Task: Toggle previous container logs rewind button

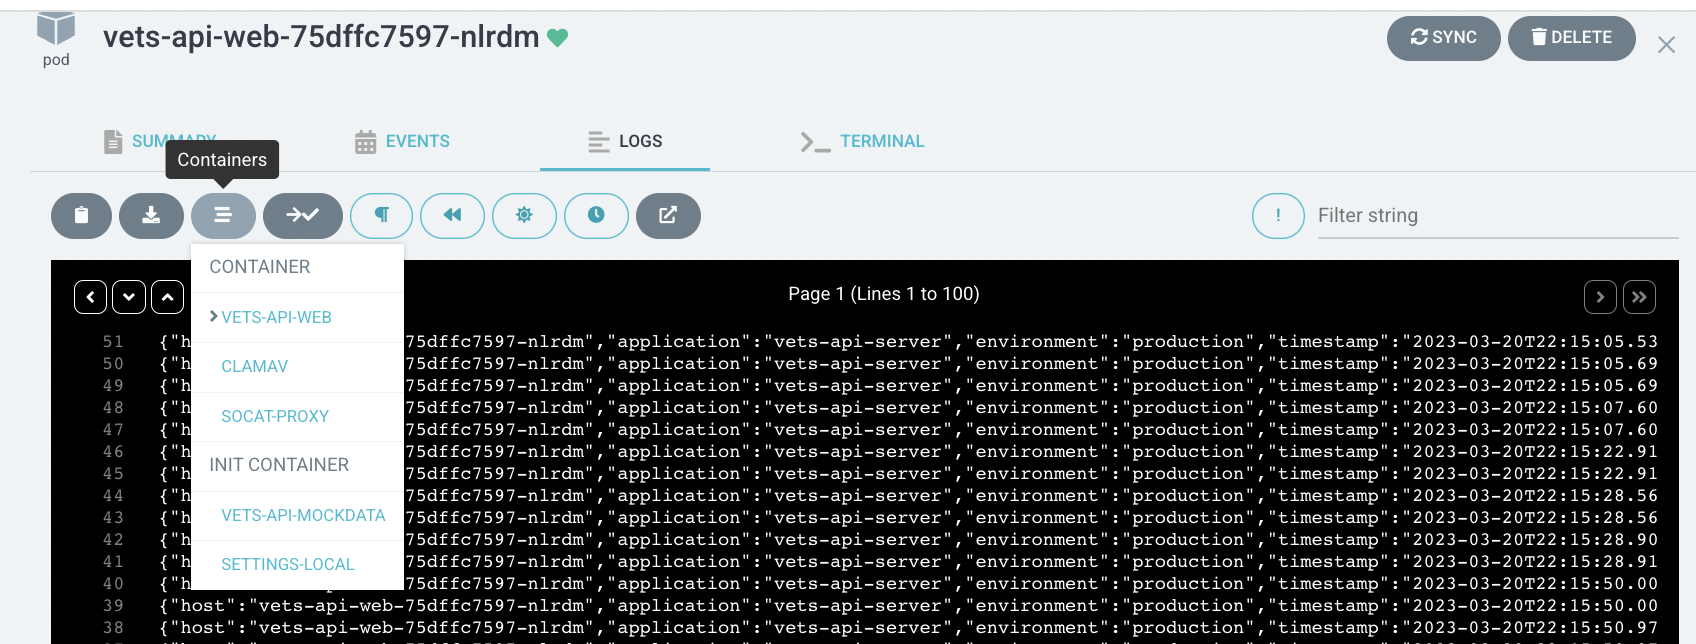Action: pos(452,216)
